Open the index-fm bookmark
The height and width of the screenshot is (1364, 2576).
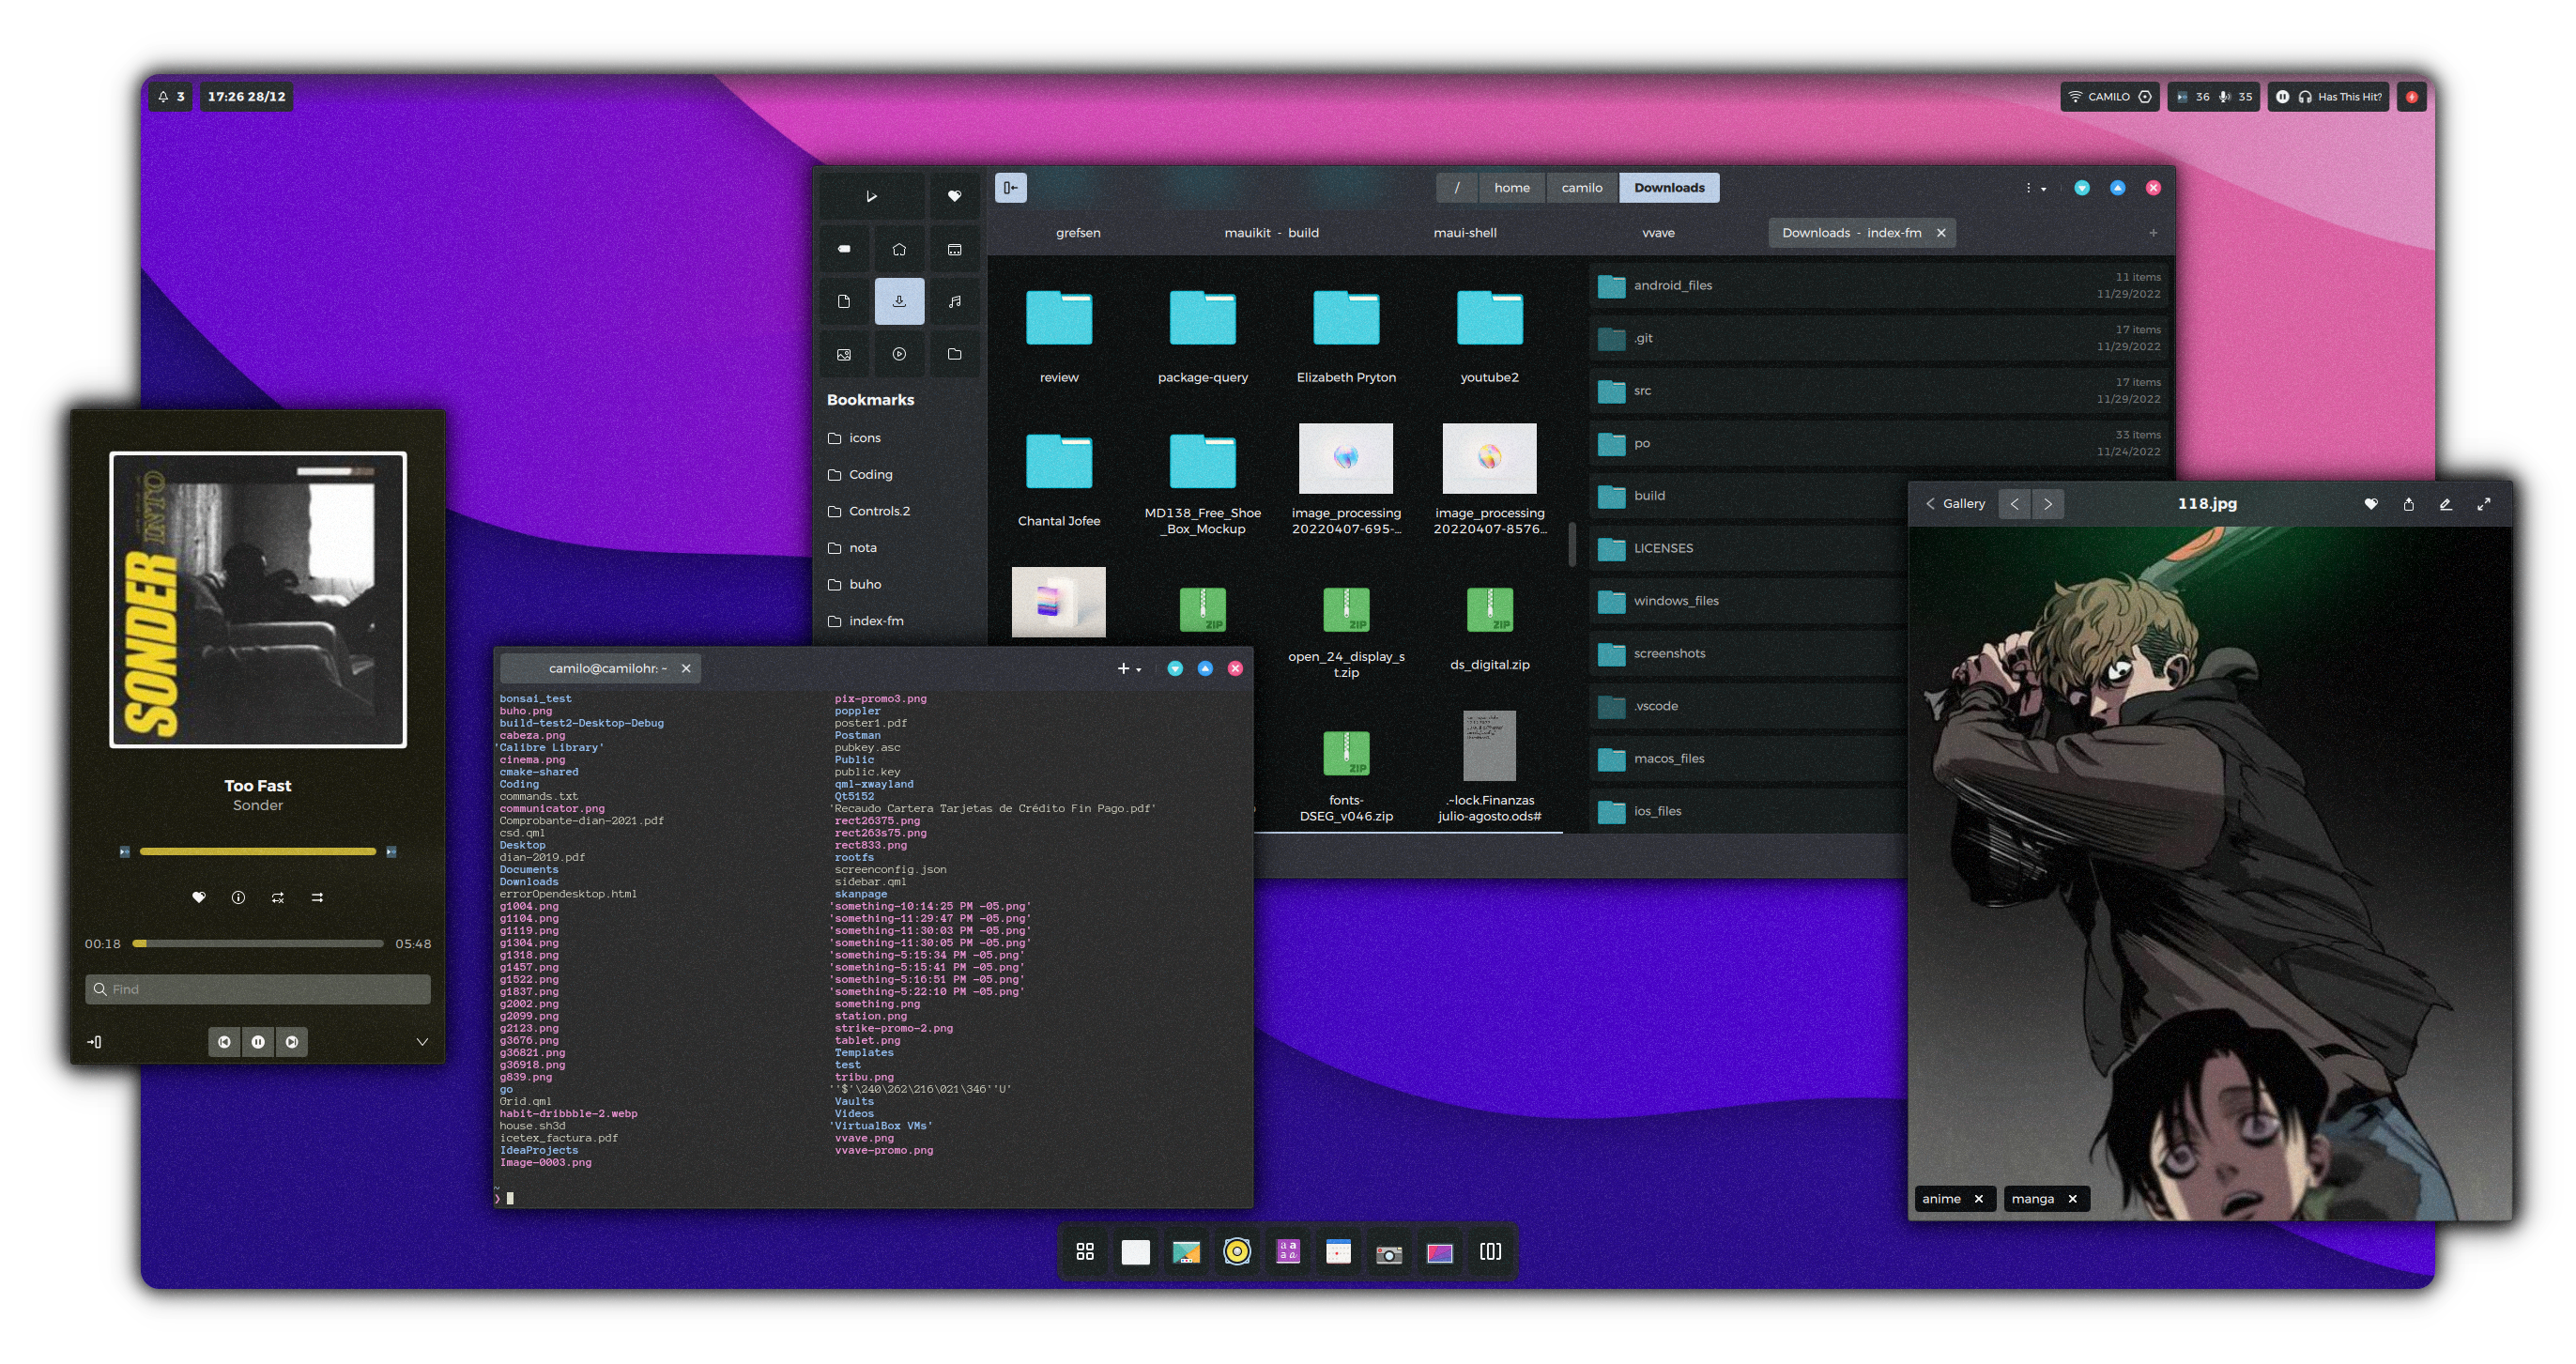[899, 620]
